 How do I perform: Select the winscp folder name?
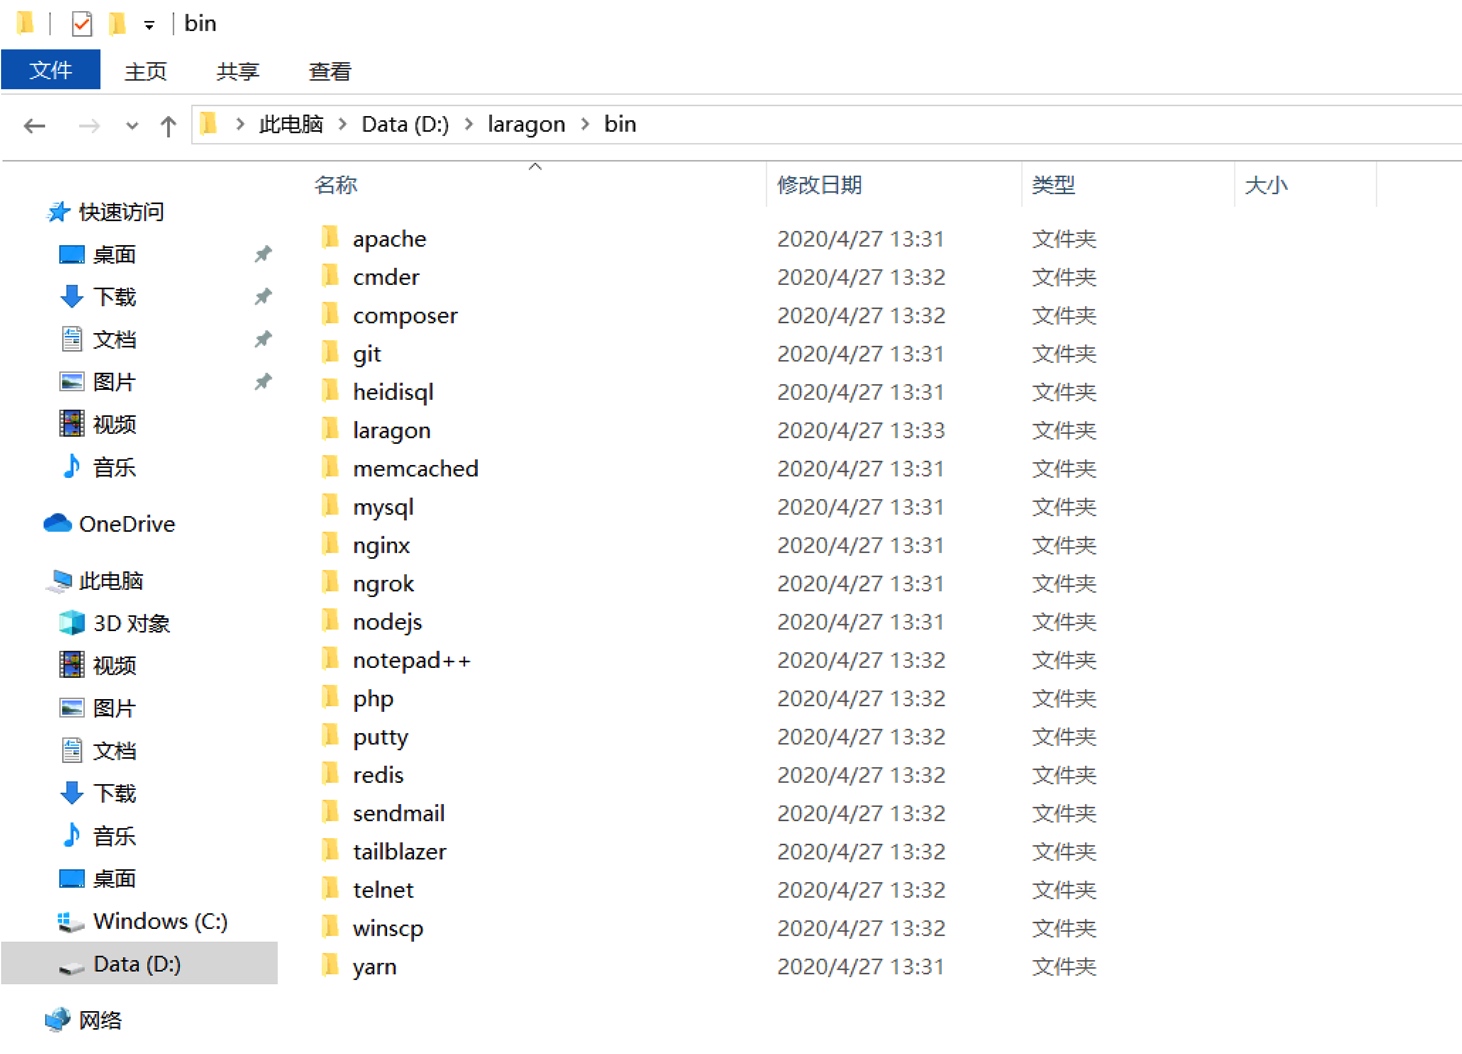click(388, 928)
